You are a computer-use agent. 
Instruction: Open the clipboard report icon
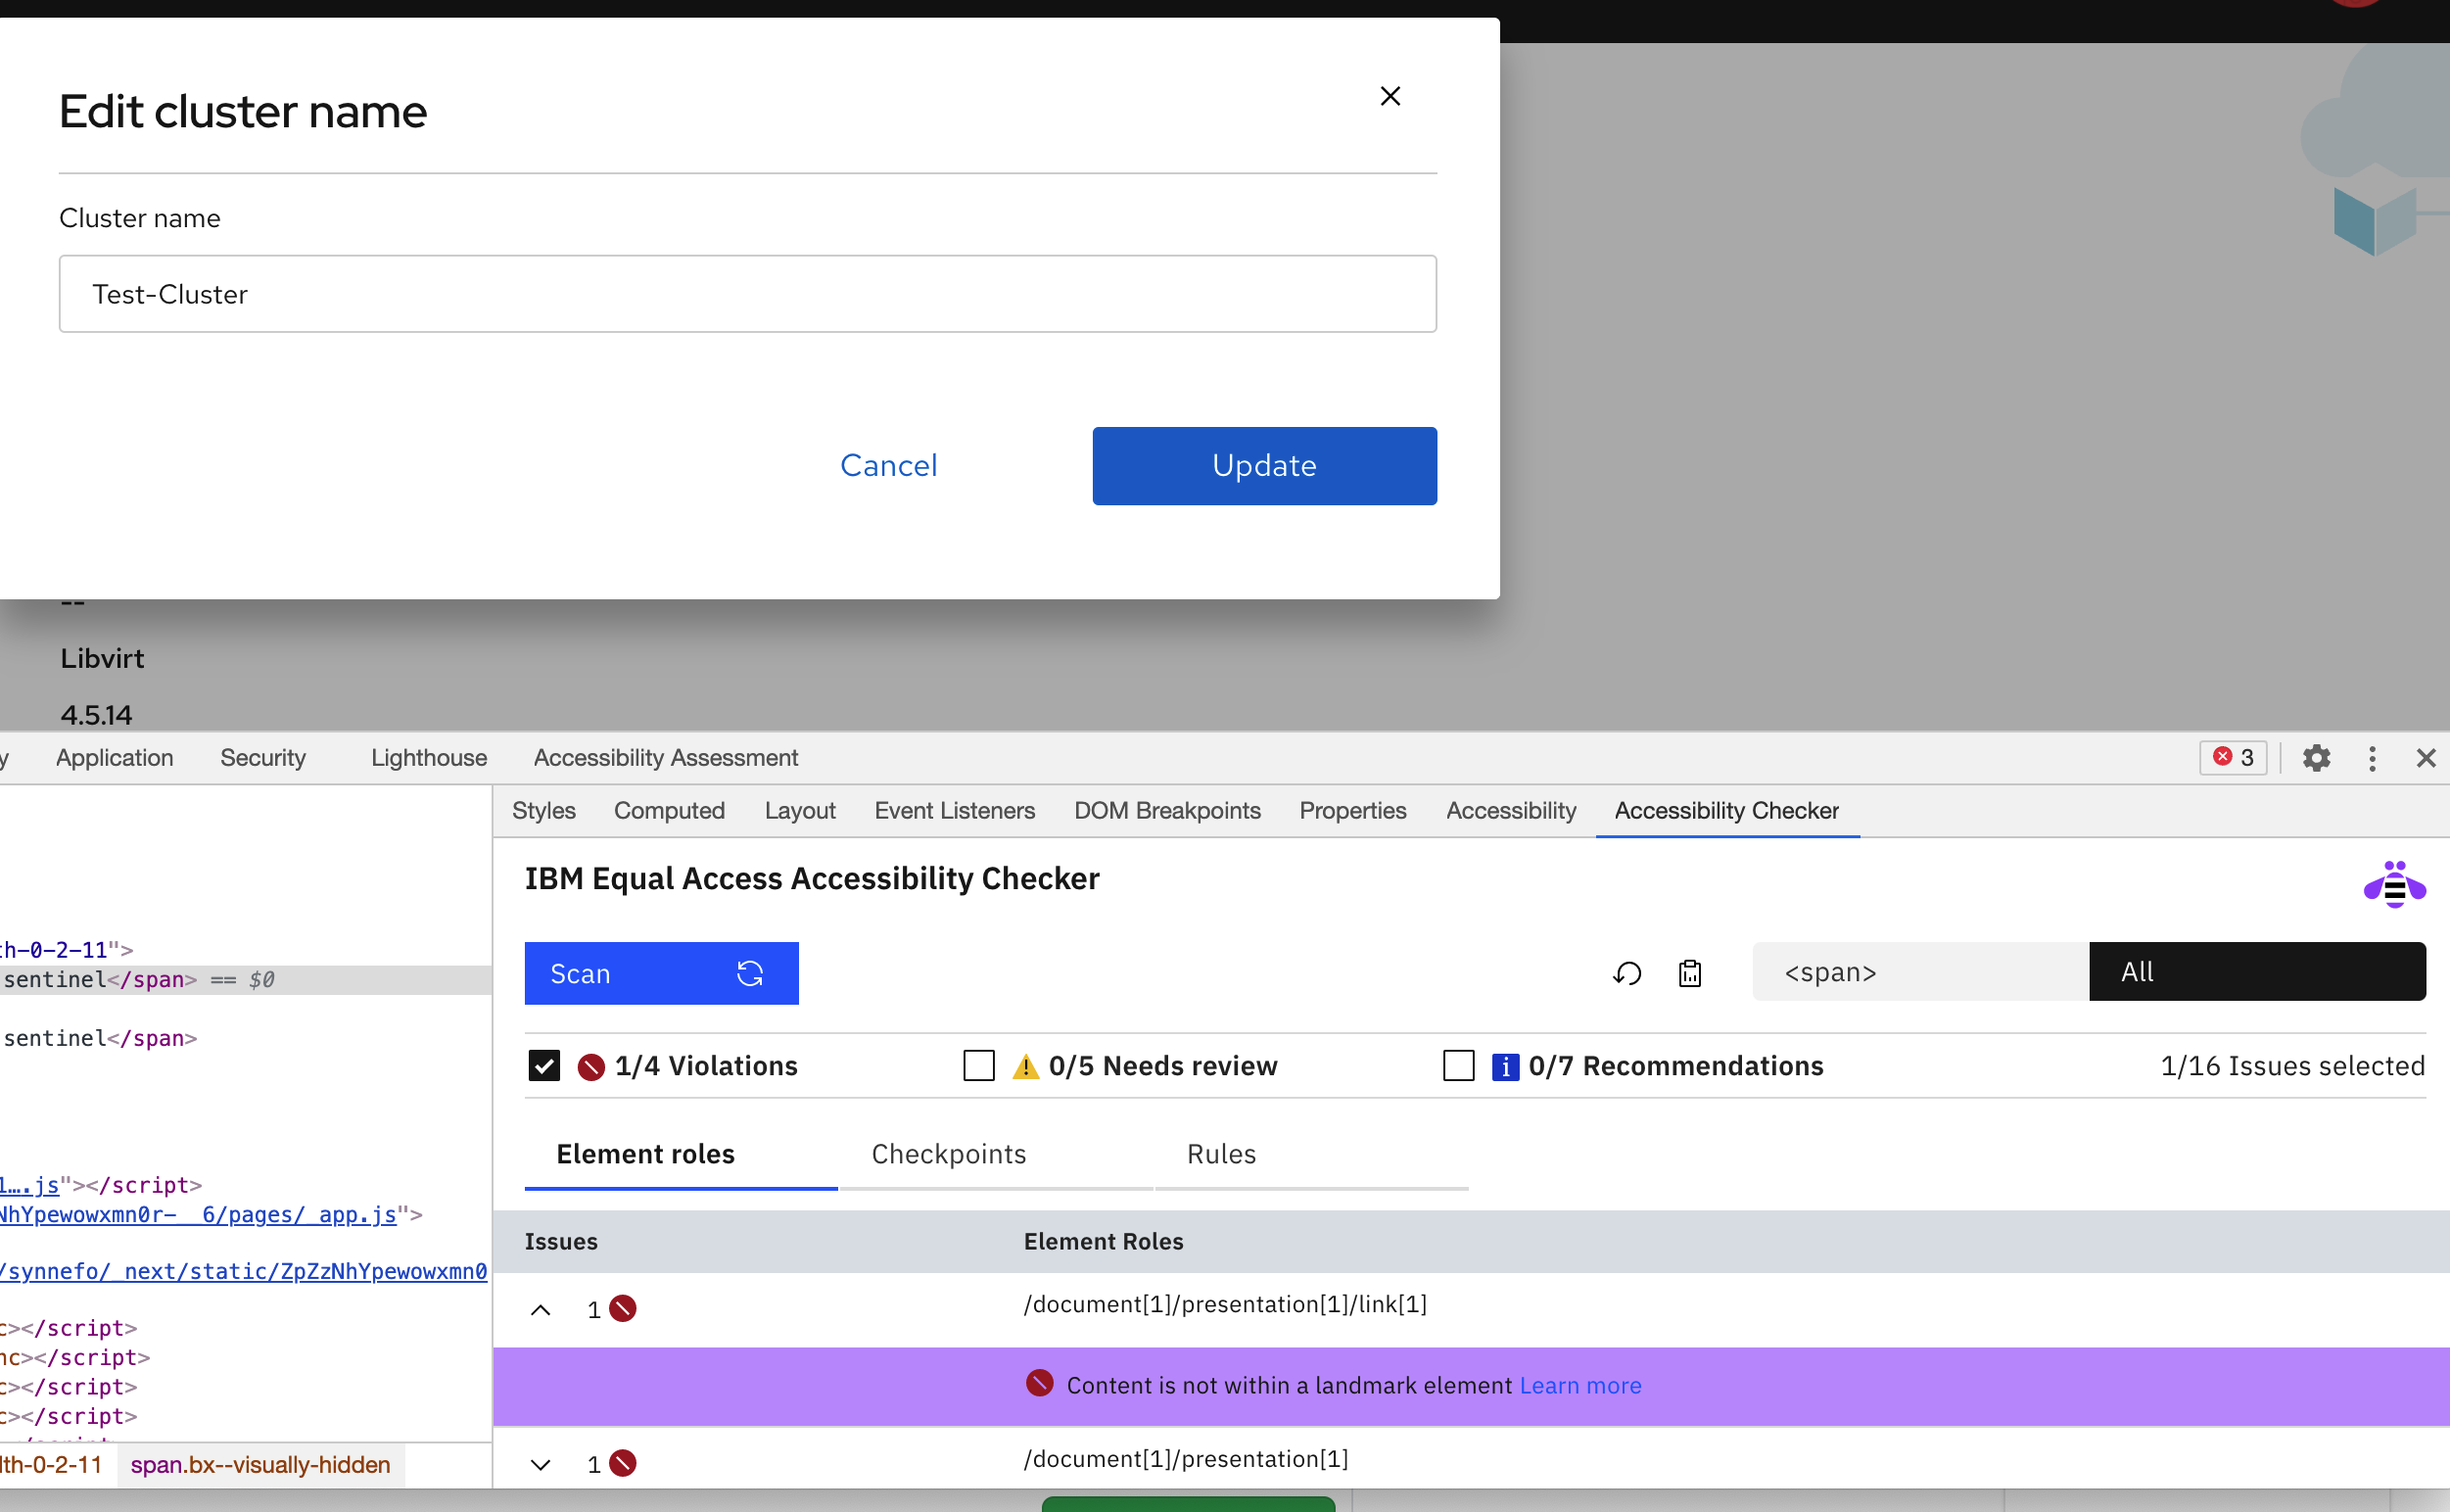click(x=1690, y=973)
